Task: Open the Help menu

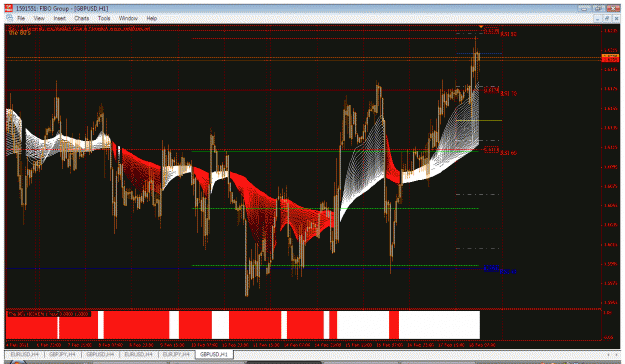Action: [151, 18]
